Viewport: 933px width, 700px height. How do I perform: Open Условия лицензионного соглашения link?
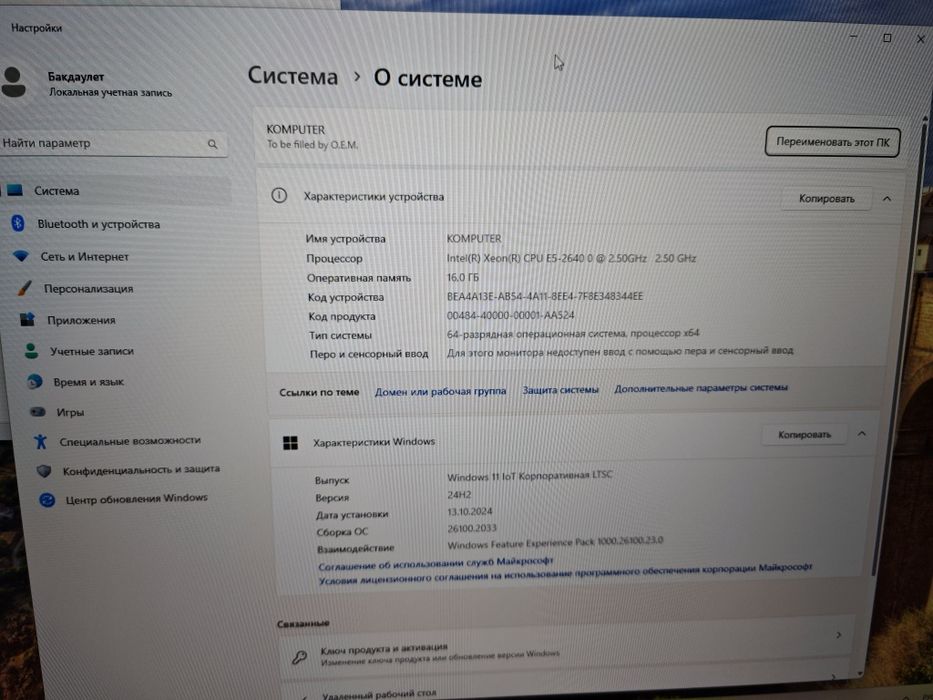[565, 574]
